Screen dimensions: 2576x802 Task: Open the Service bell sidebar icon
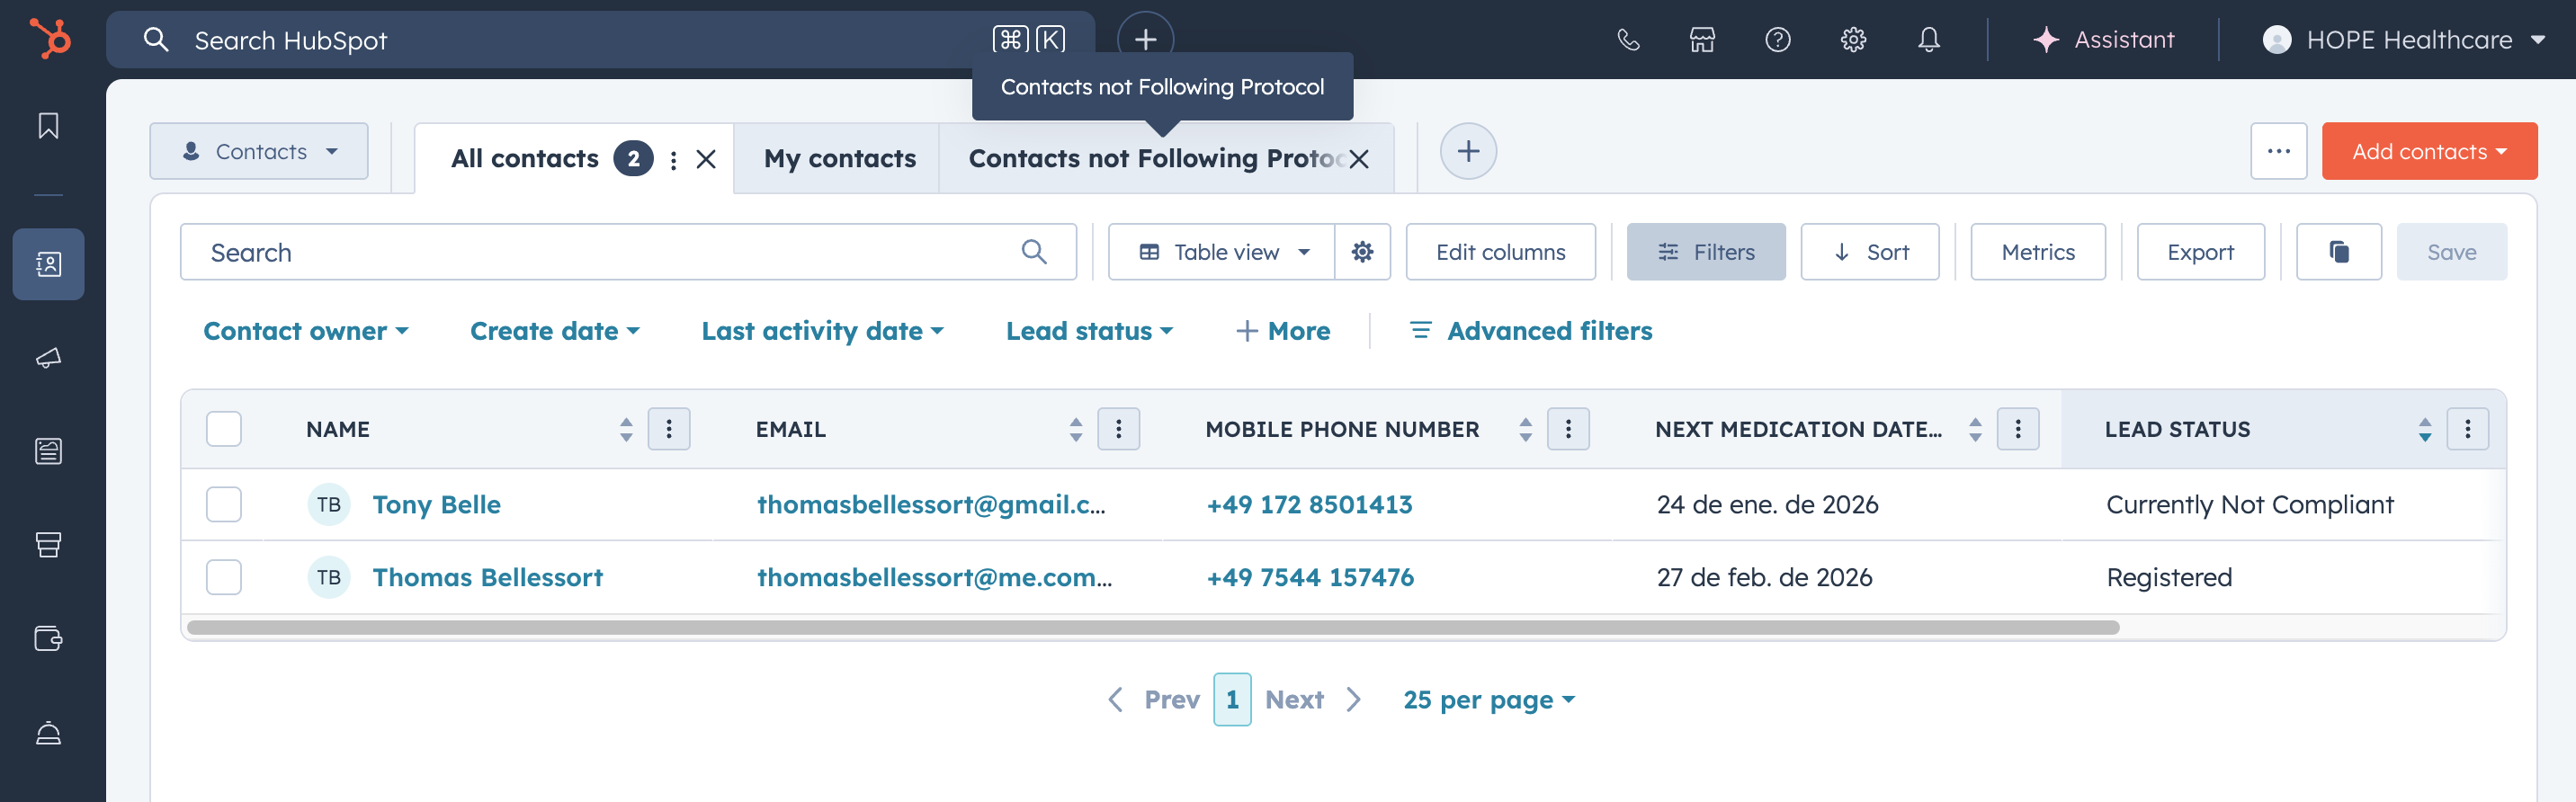48,733
